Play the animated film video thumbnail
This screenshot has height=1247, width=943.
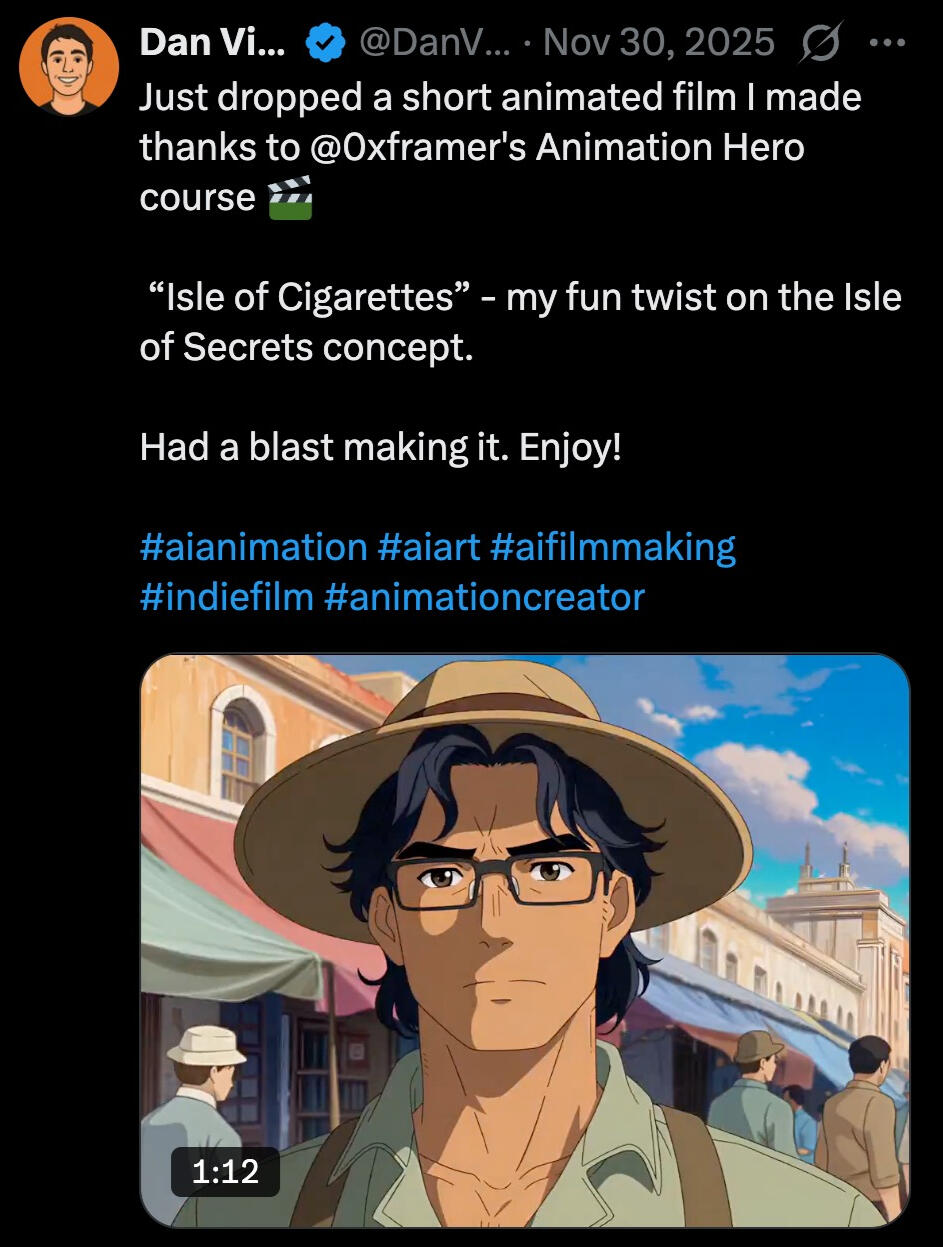pyautogui.click(x=525, y=940)
